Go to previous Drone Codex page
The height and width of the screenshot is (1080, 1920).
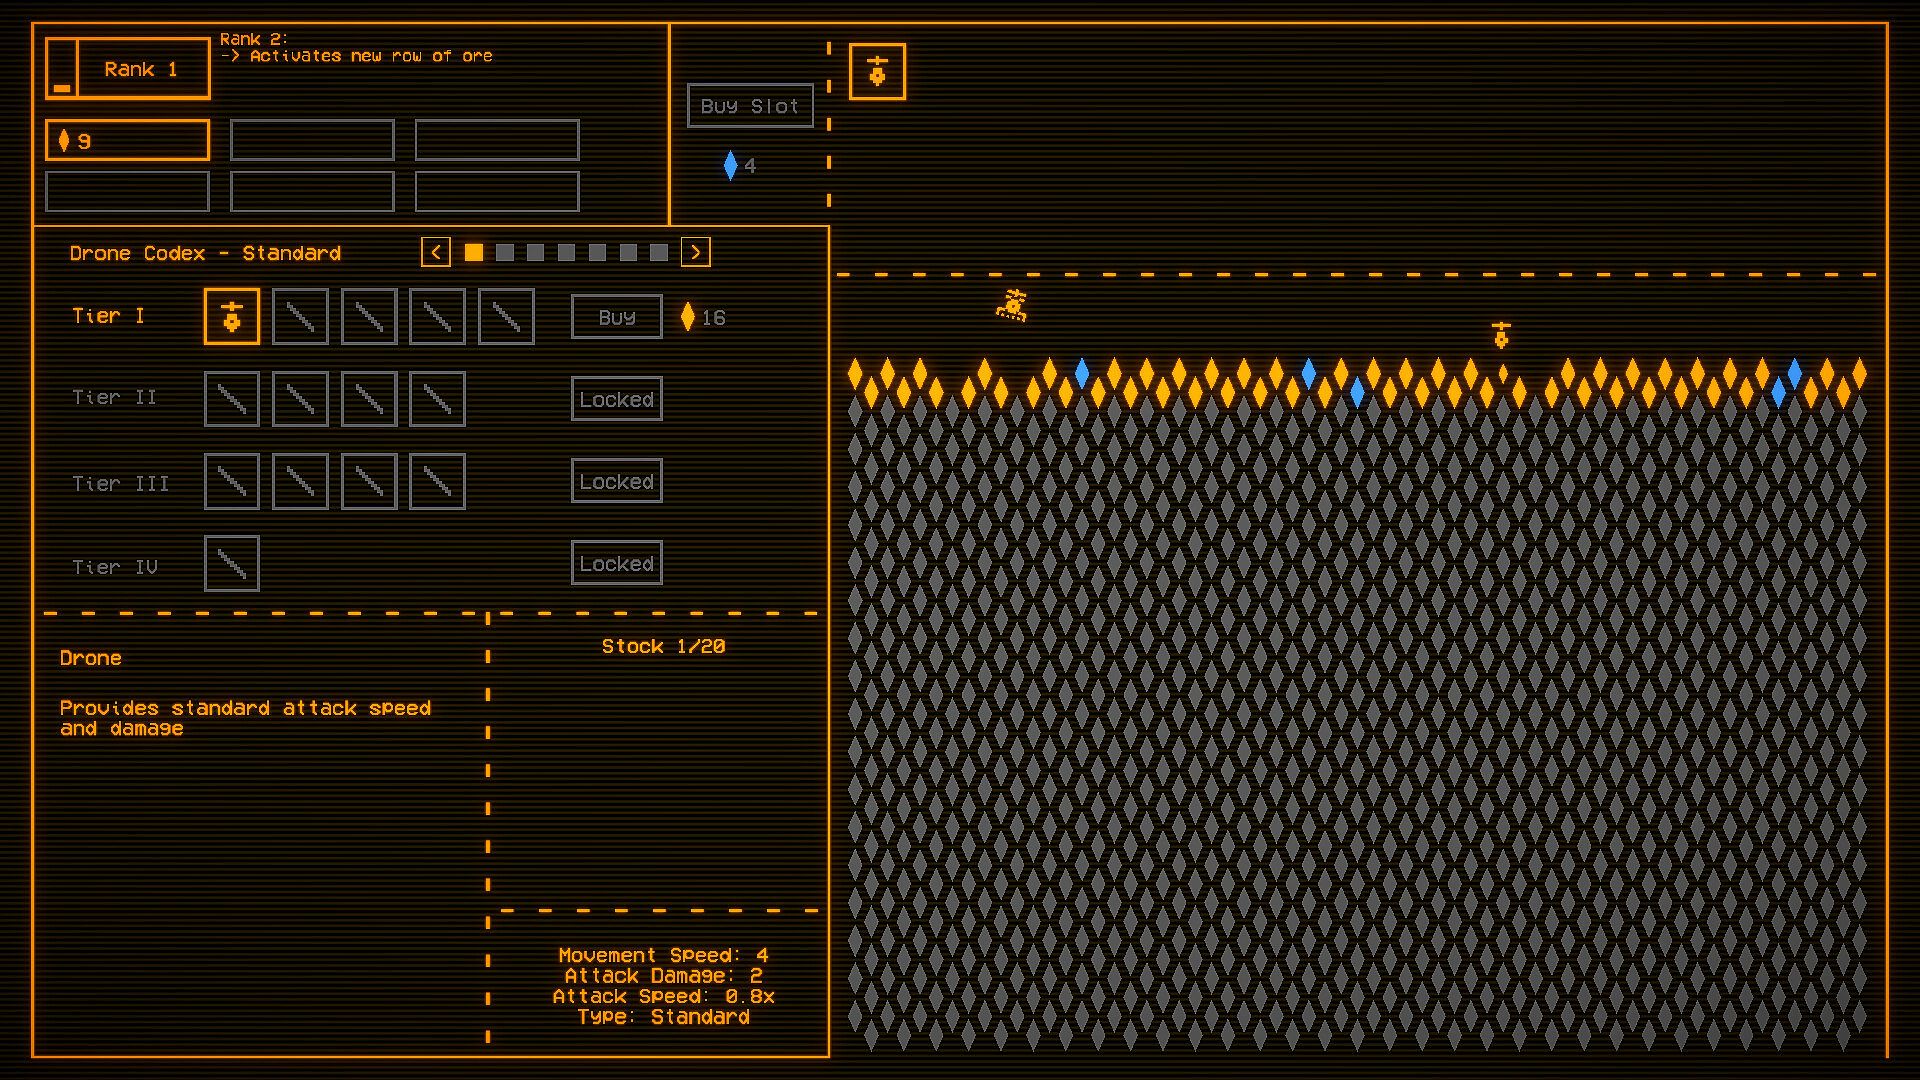click(x=436, y=252)
